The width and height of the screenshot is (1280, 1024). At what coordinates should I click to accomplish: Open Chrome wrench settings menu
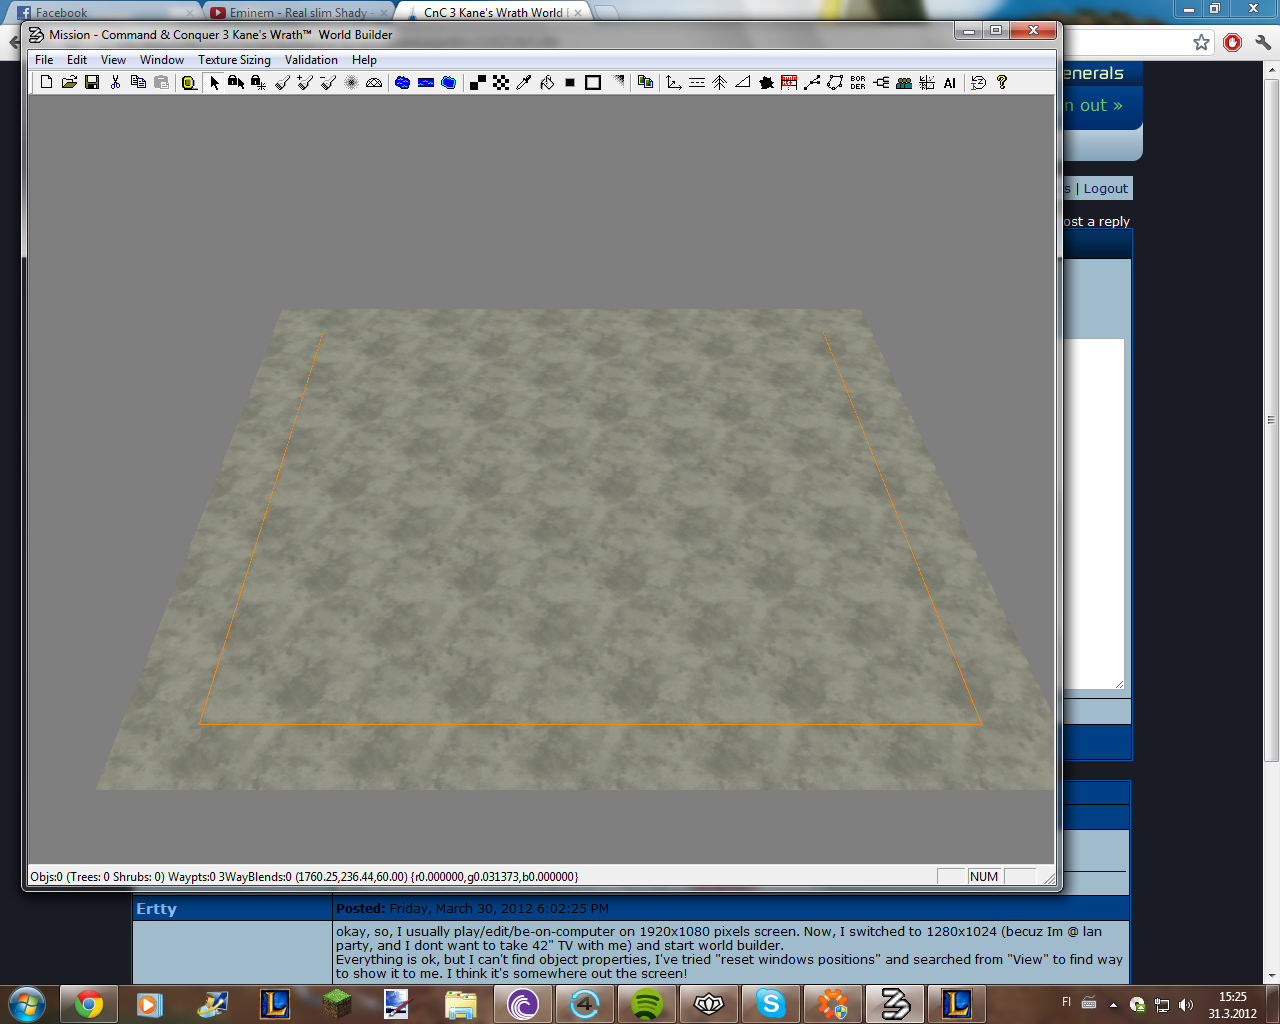(1262, 42)
